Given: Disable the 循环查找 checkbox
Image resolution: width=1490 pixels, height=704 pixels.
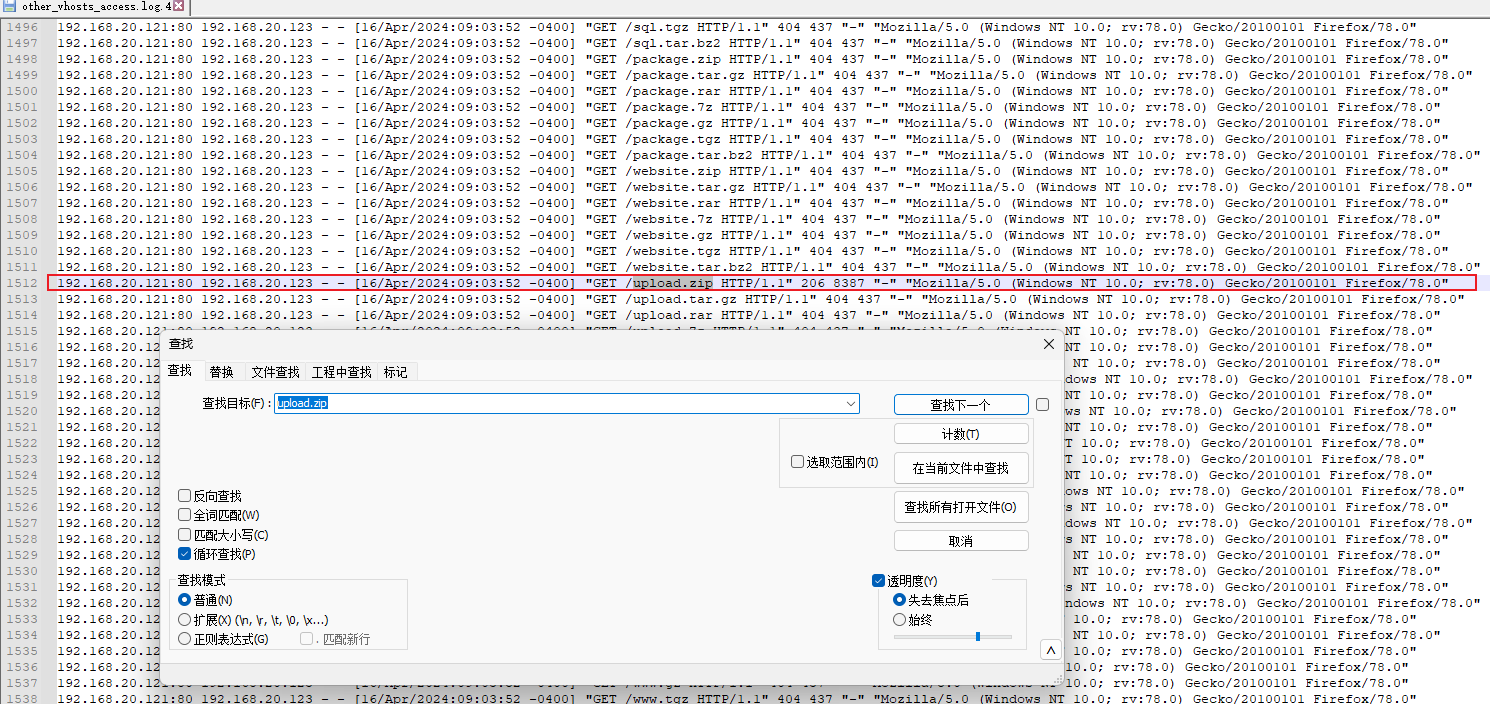Looking at the screenshot, I should tap(184, 554).
